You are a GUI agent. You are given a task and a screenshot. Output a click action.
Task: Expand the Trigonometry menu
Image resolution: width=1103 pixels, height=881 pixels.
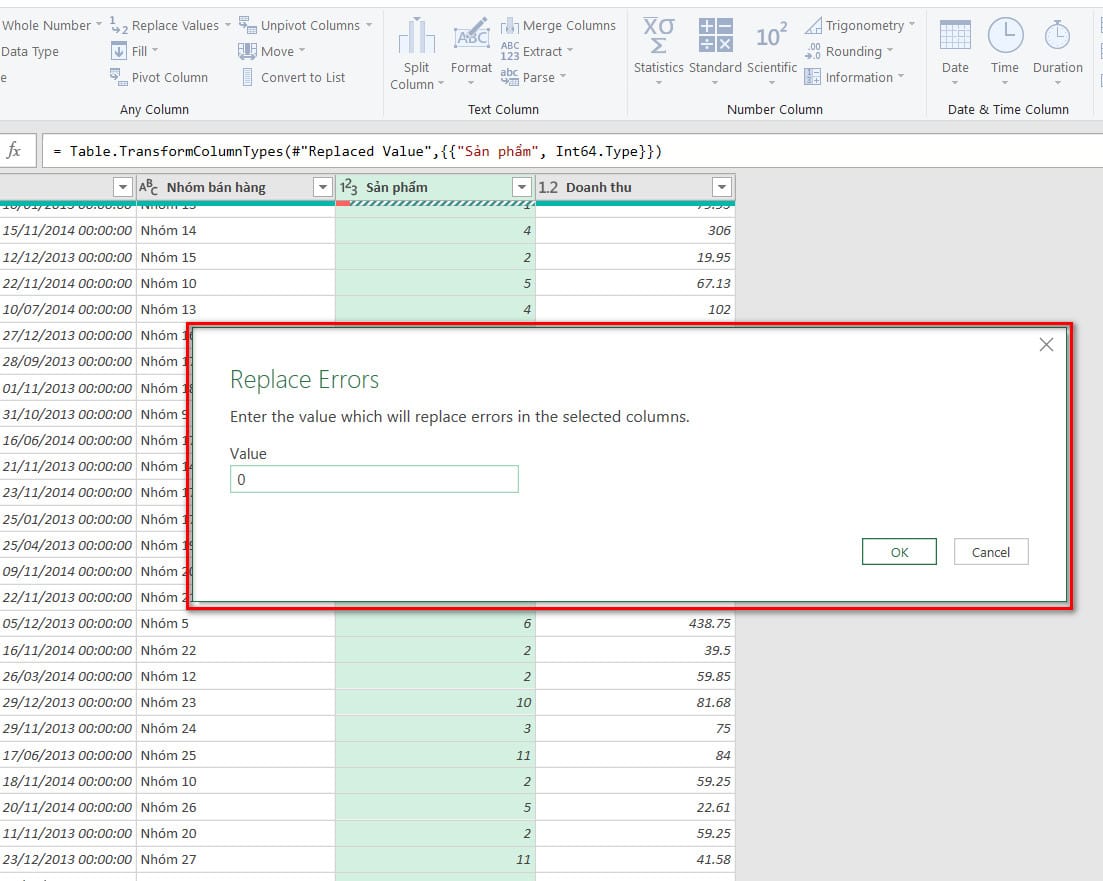pyautogui.click(x=911, y=25)
